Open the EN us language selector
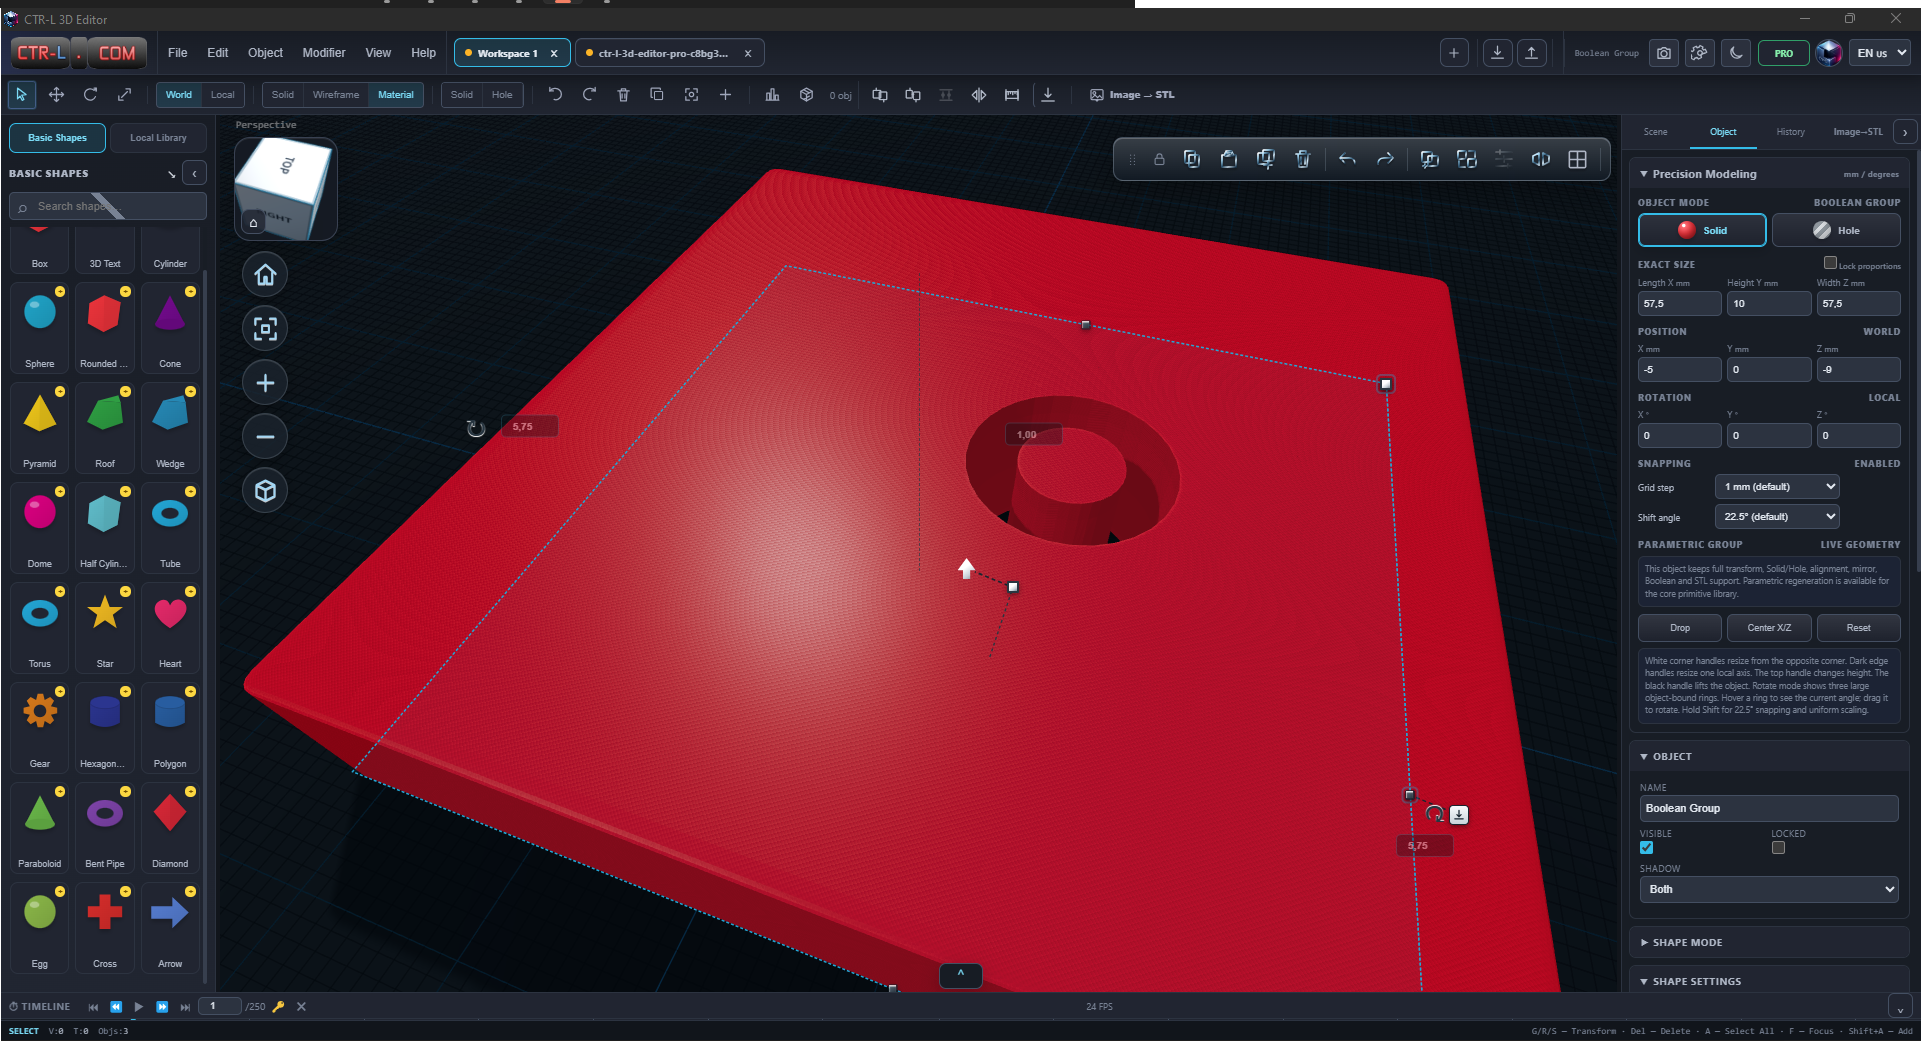 pos(1880,53)
